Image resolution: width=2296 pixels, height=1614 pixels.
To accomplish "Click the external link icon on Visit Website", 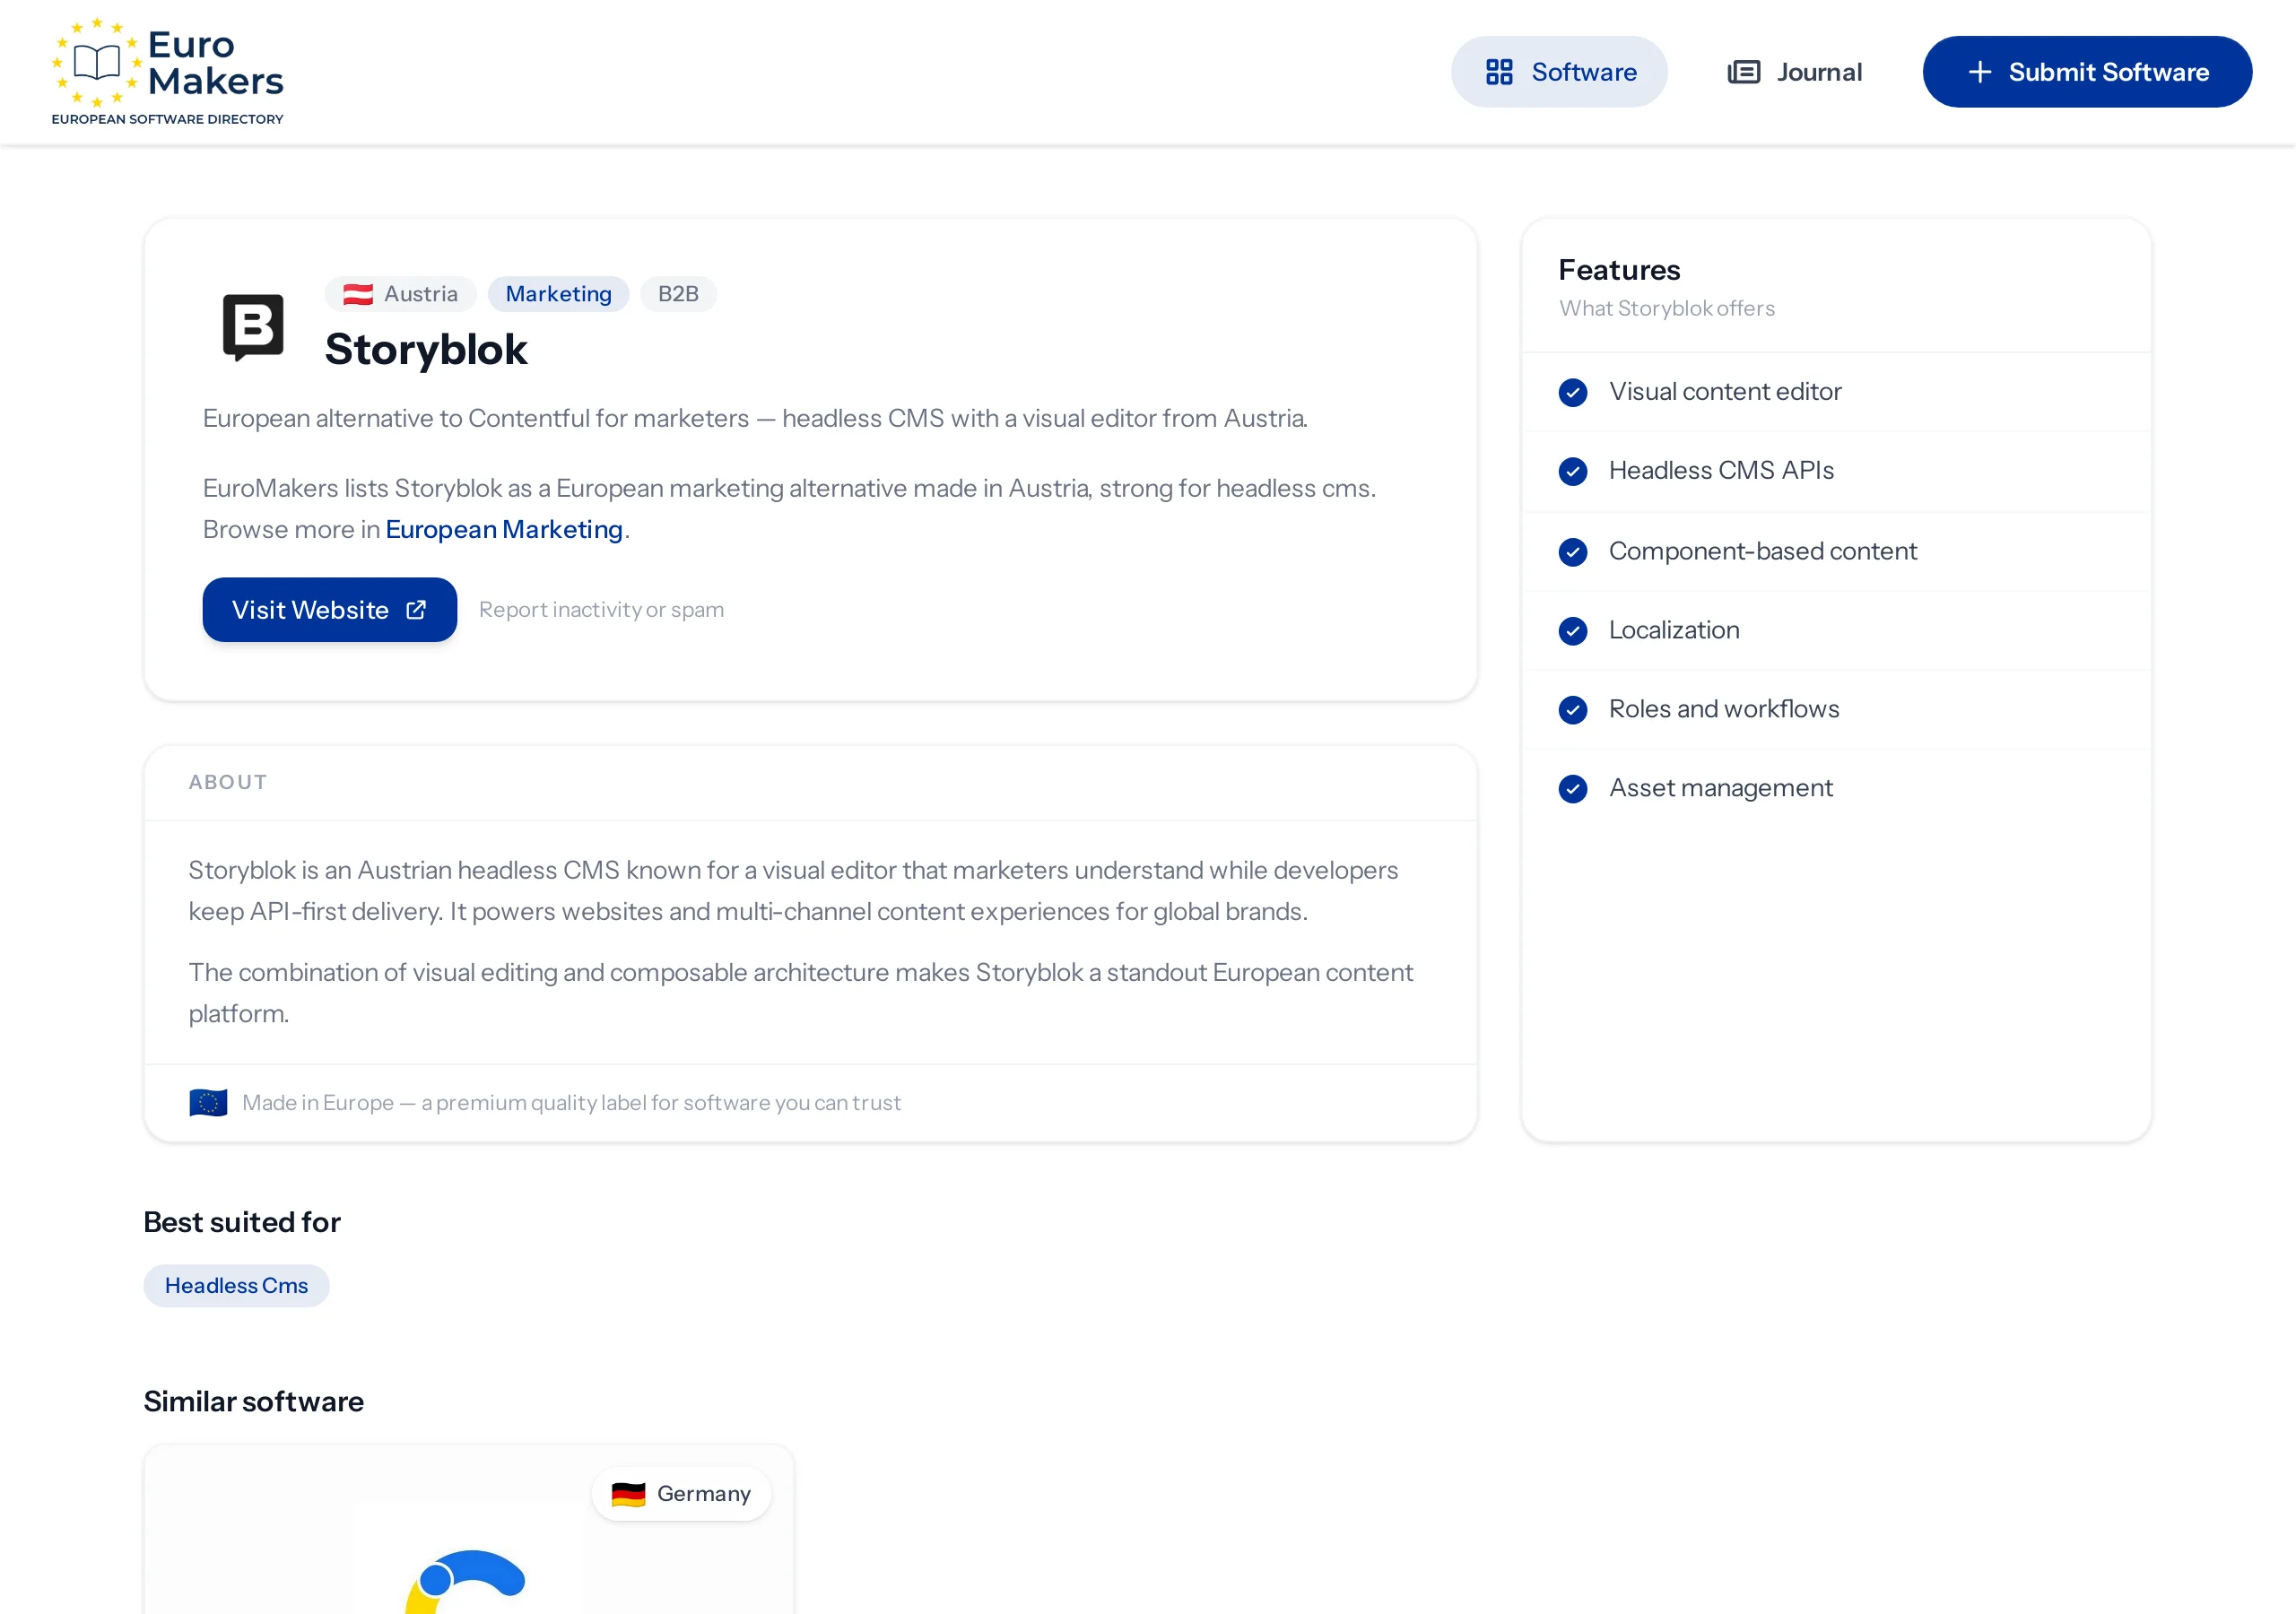I will pos(416,610).
